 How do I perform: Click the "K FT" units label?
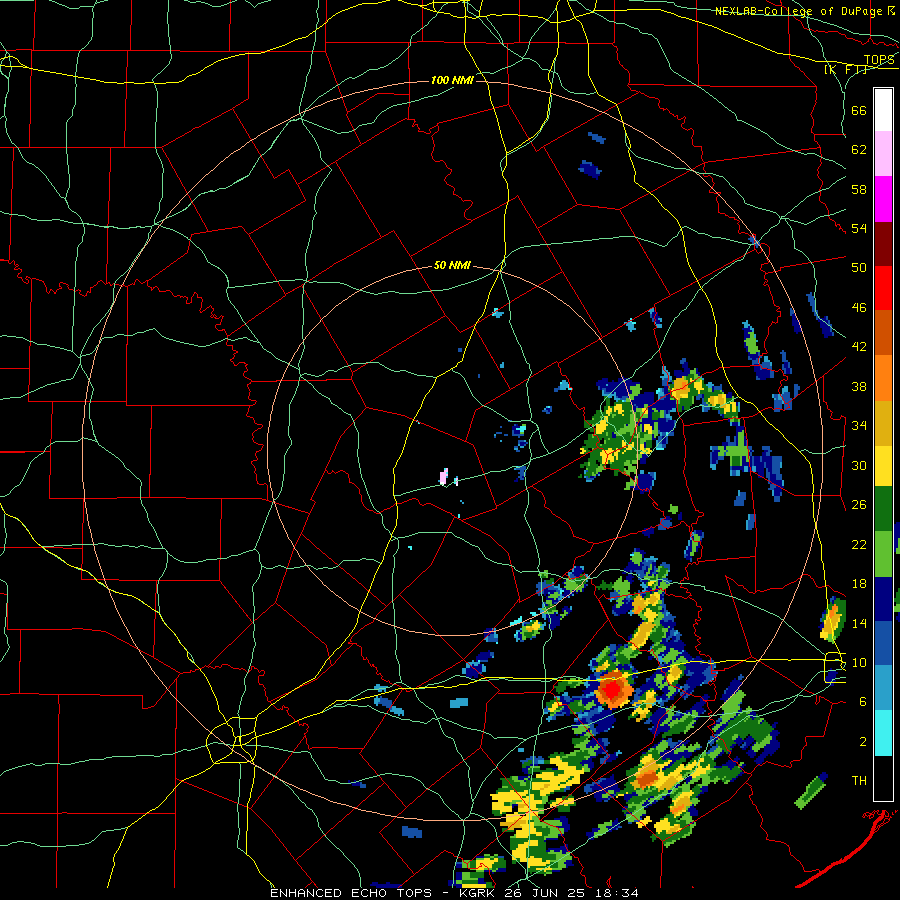click(845, 70)
